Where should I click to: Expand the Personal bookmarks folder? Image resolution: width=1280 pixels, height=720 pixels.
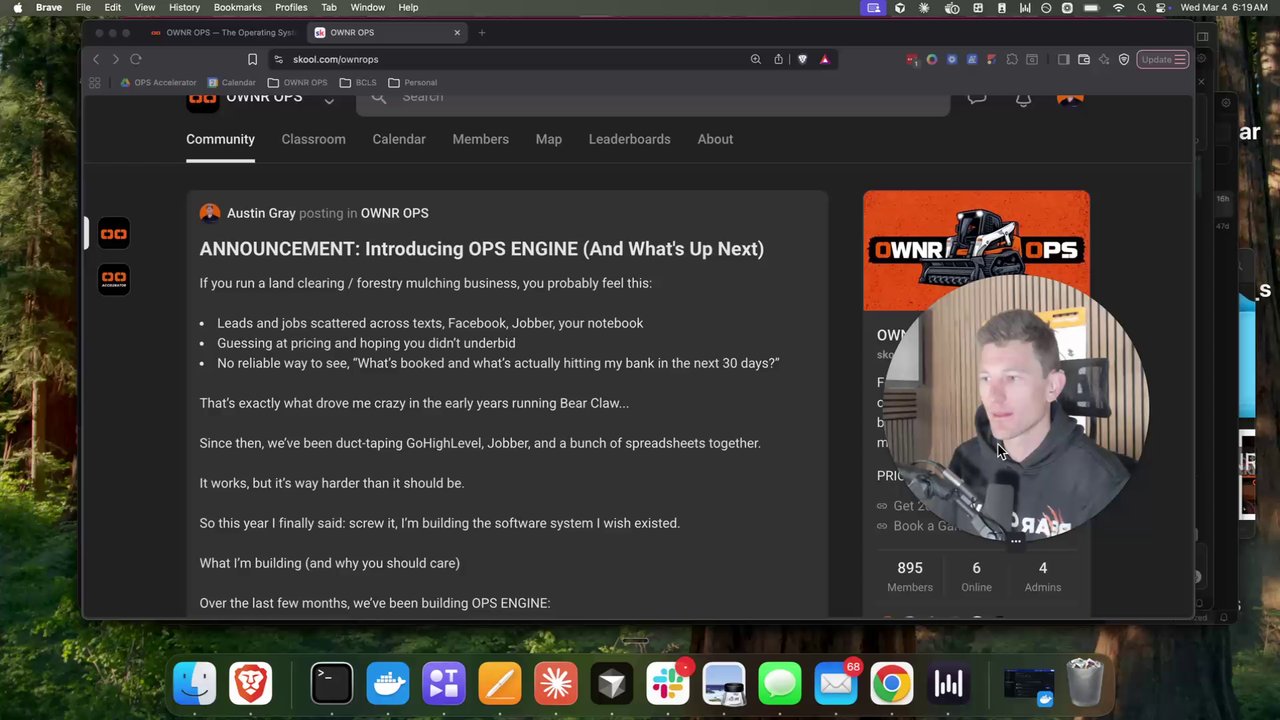[413, 82]
